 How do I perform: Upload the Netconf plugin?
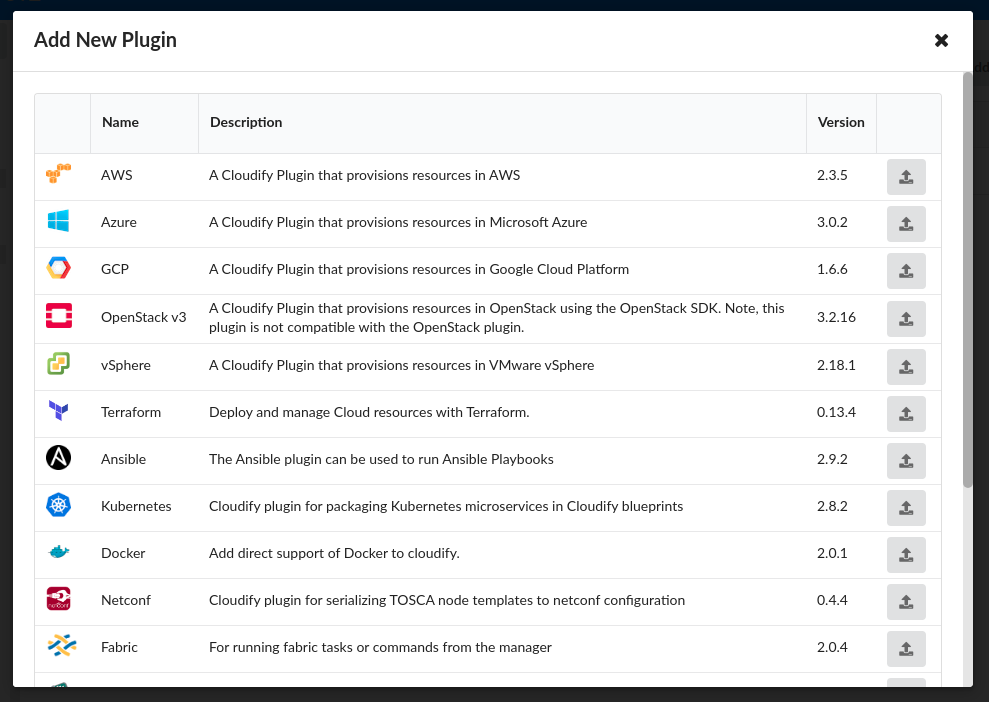tap(906, 602)
